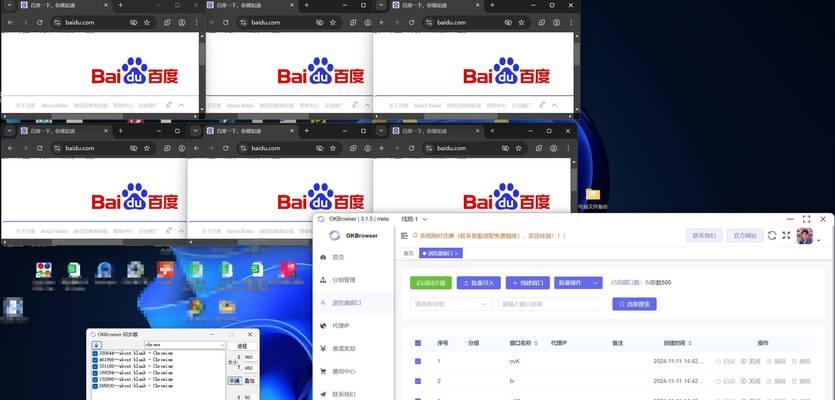Click the small icon button at the sync tool's top-left
This screenshot has height=400, width=835.
[97, 345]
